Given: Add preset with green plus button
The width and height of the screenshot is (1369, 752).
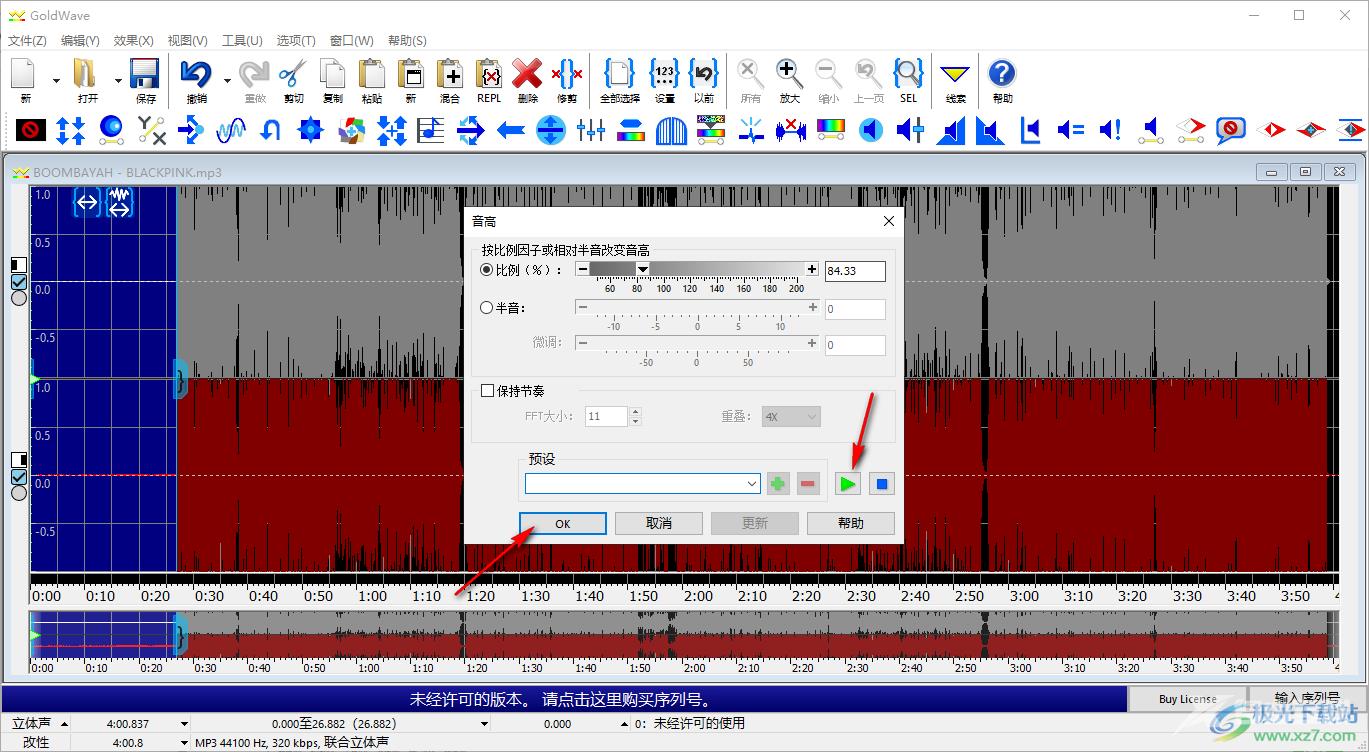Looking at the screenshot, I should tap(778, 484).
